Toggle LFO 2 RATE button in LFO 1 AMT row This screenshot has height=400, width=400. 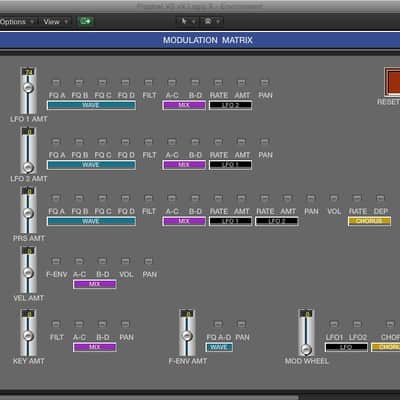(x=218, y=82)
